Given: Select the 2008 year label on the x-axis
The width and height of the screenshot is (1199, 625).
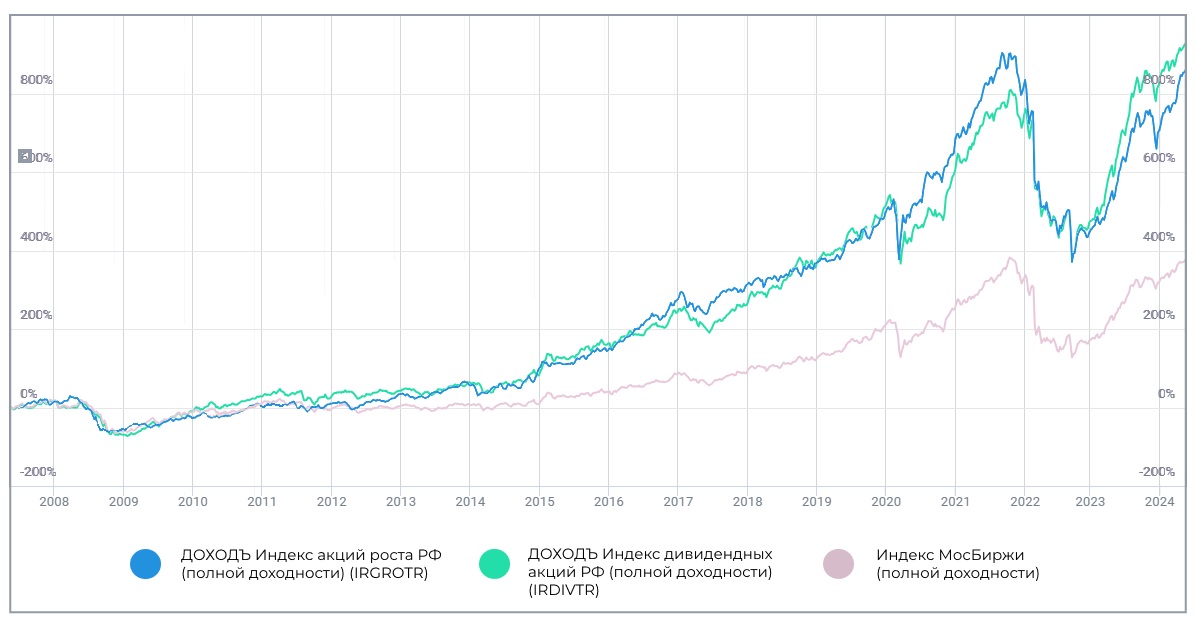Looking at the screenshot, I should (53, 502).
